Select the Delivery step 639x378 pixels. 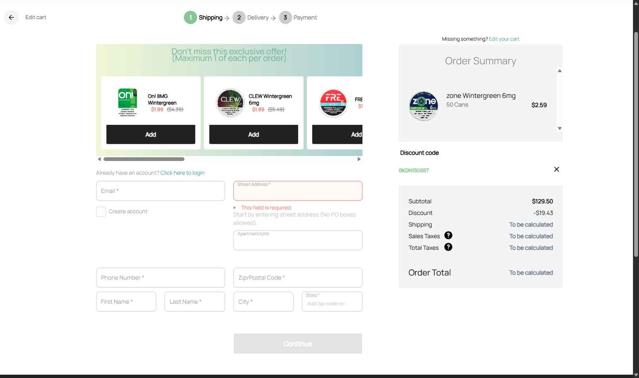pyautogui.click(x=251, y=18)
